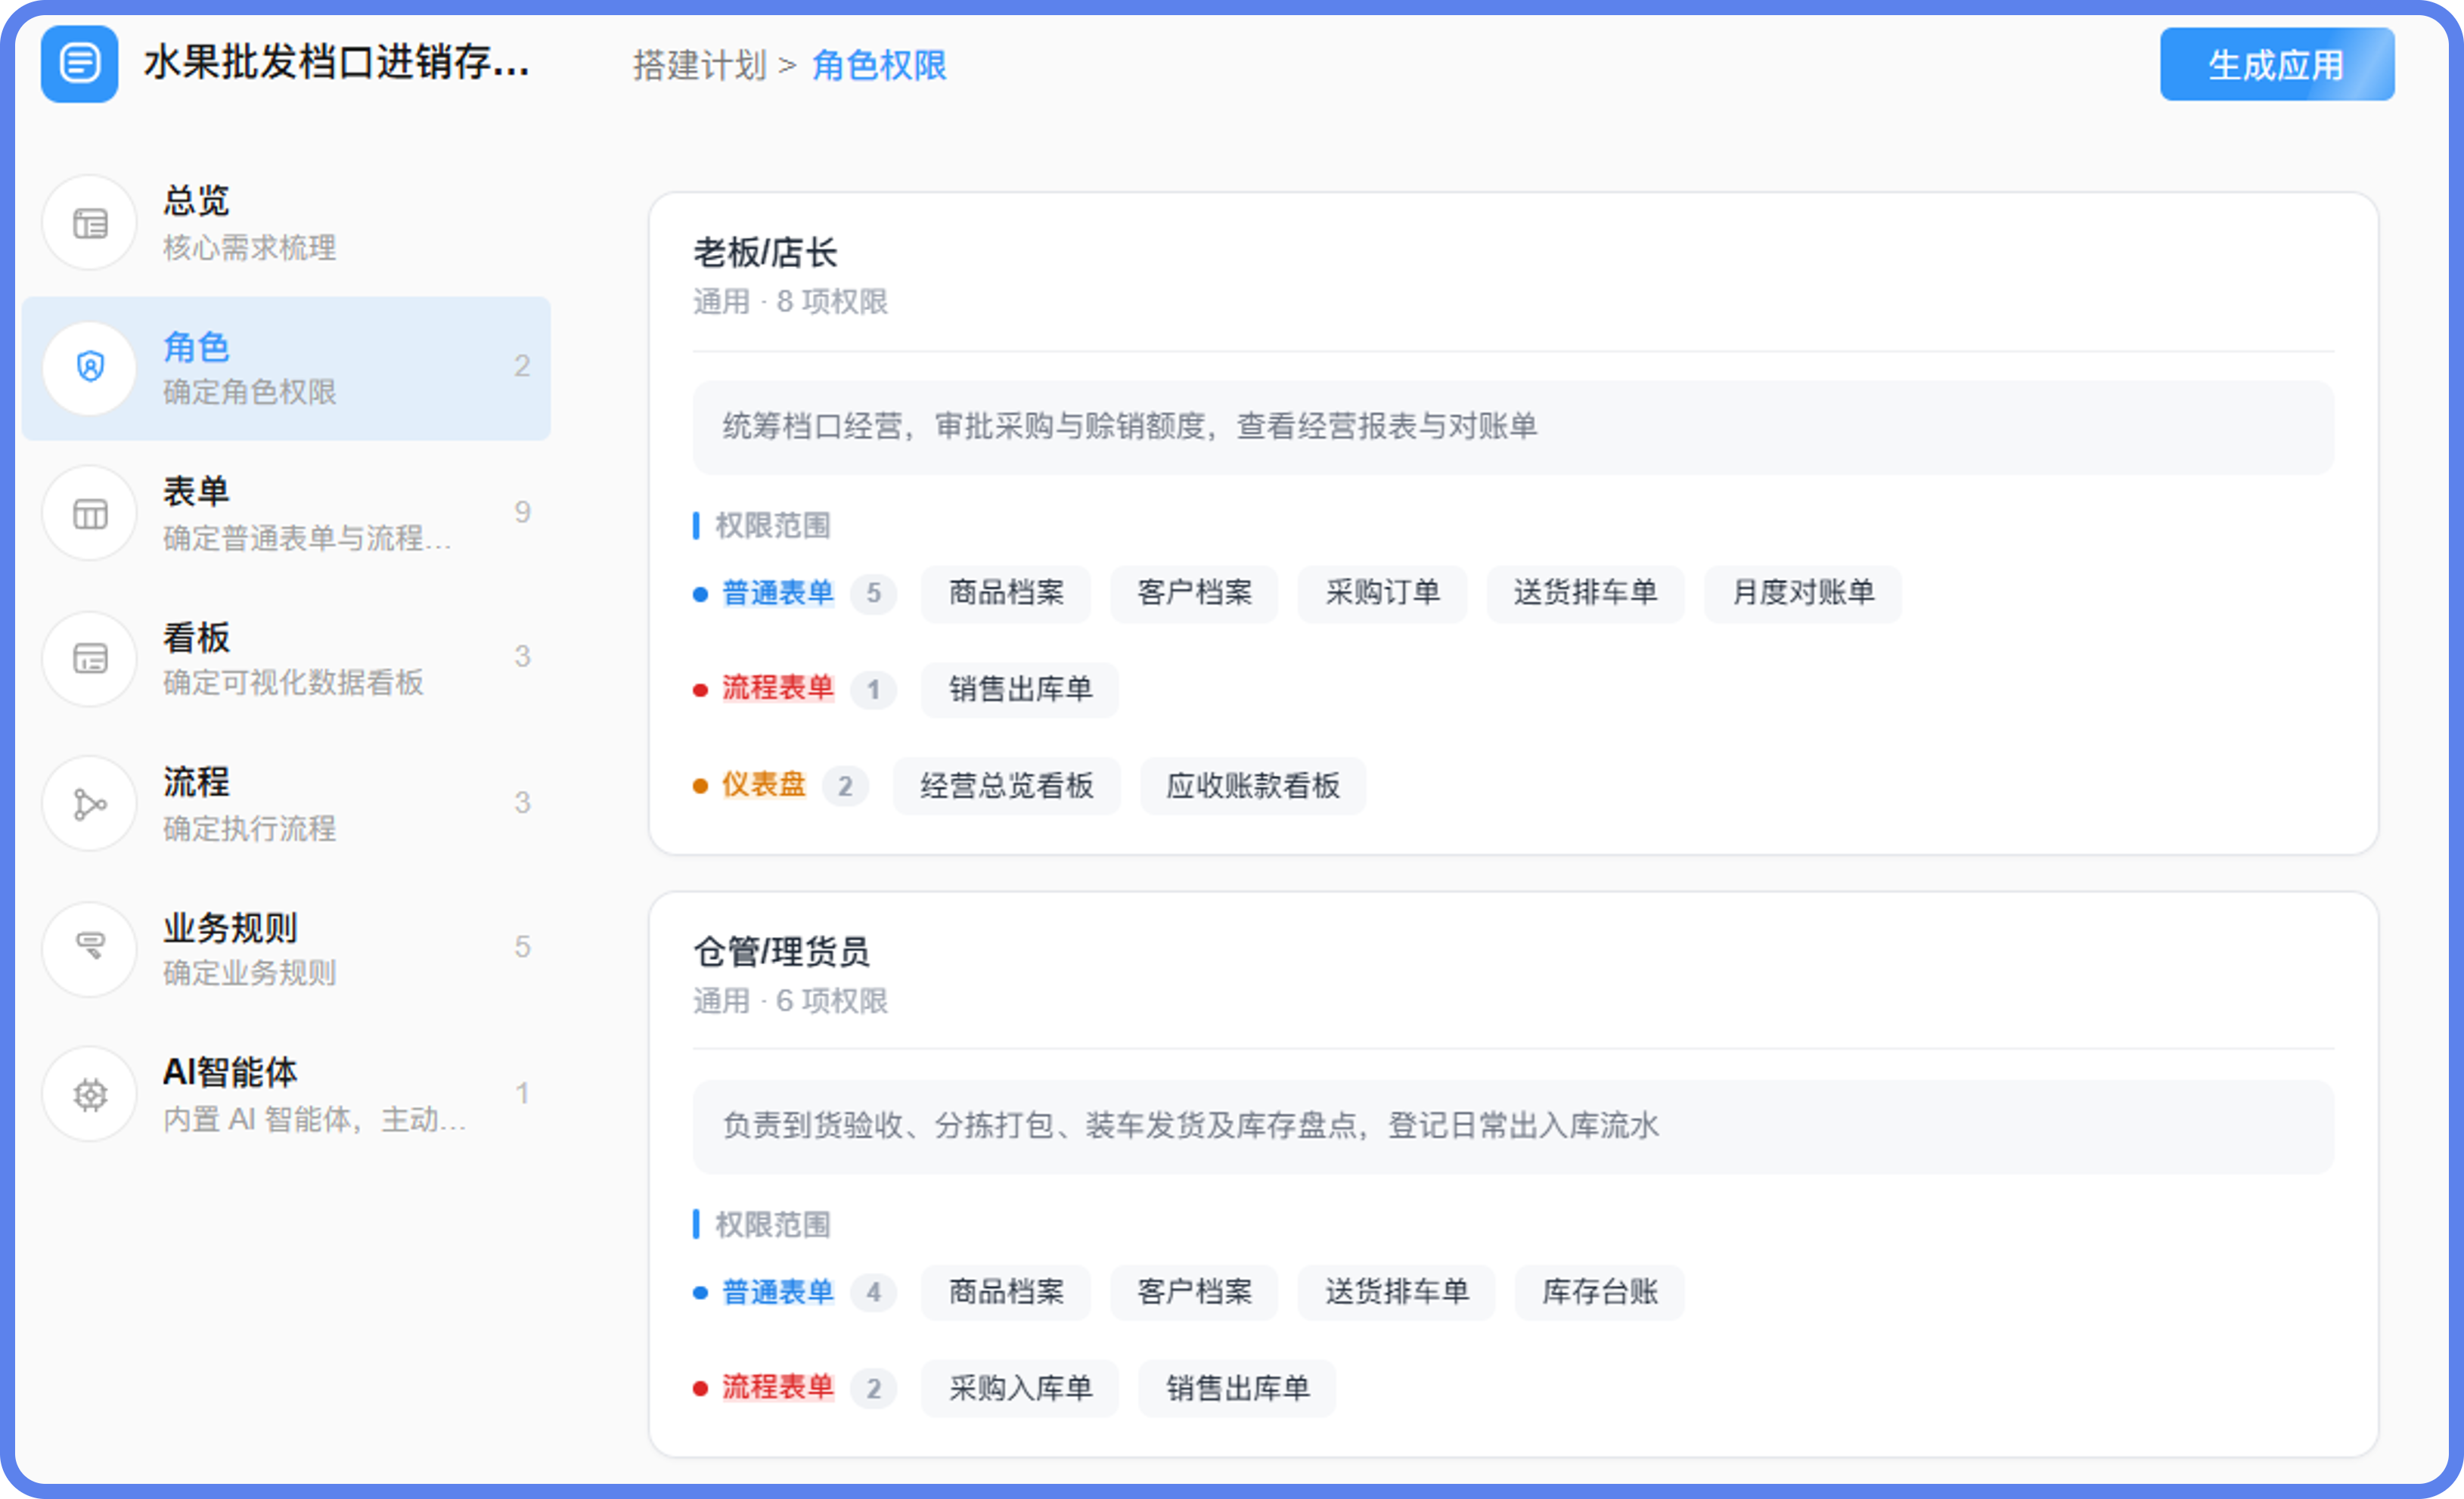Click 采购订单 tag under 老板/店长

tap(1382, 593)
